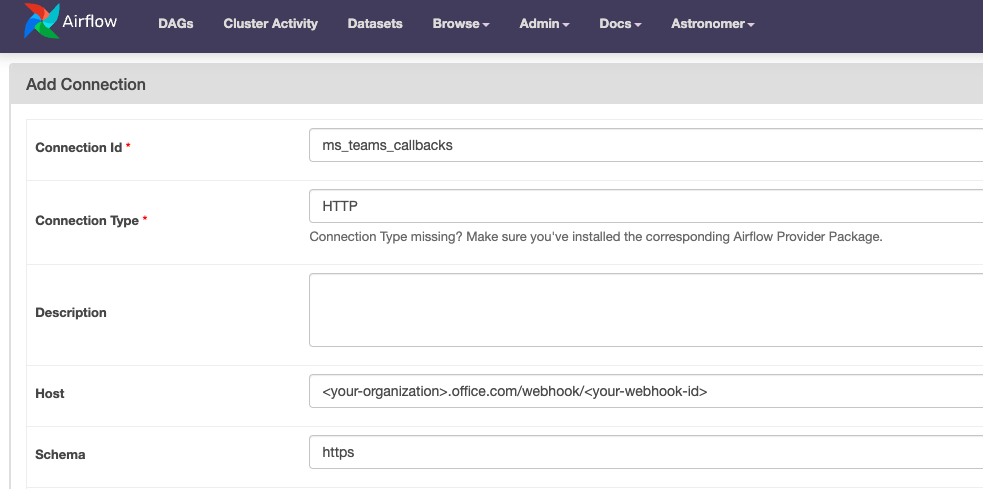Expand the Browse dropdown menu
The image size is (983, 489).
460,24
